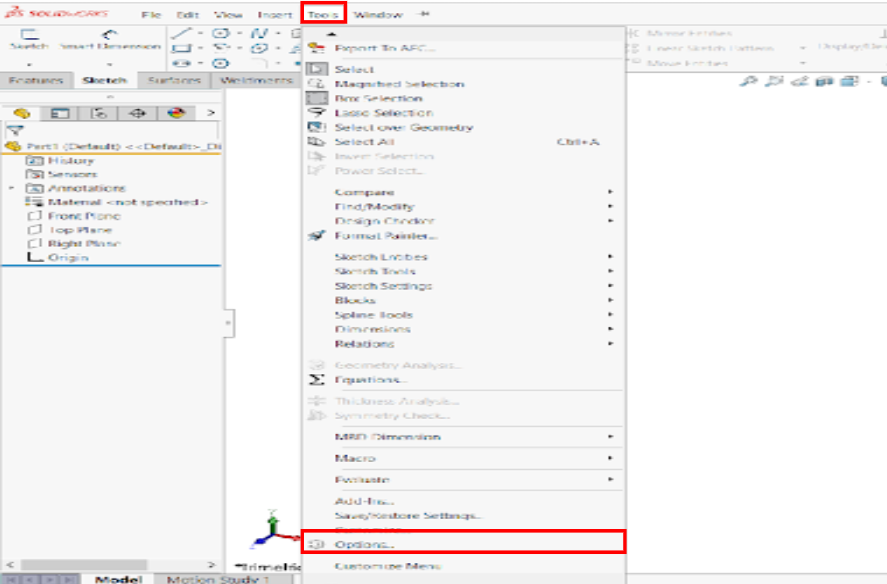Image resolution: width=887 pixels, height=584 pixels.
Task: Click the Options gear icon in menu
Action: [x=316, y=544]
